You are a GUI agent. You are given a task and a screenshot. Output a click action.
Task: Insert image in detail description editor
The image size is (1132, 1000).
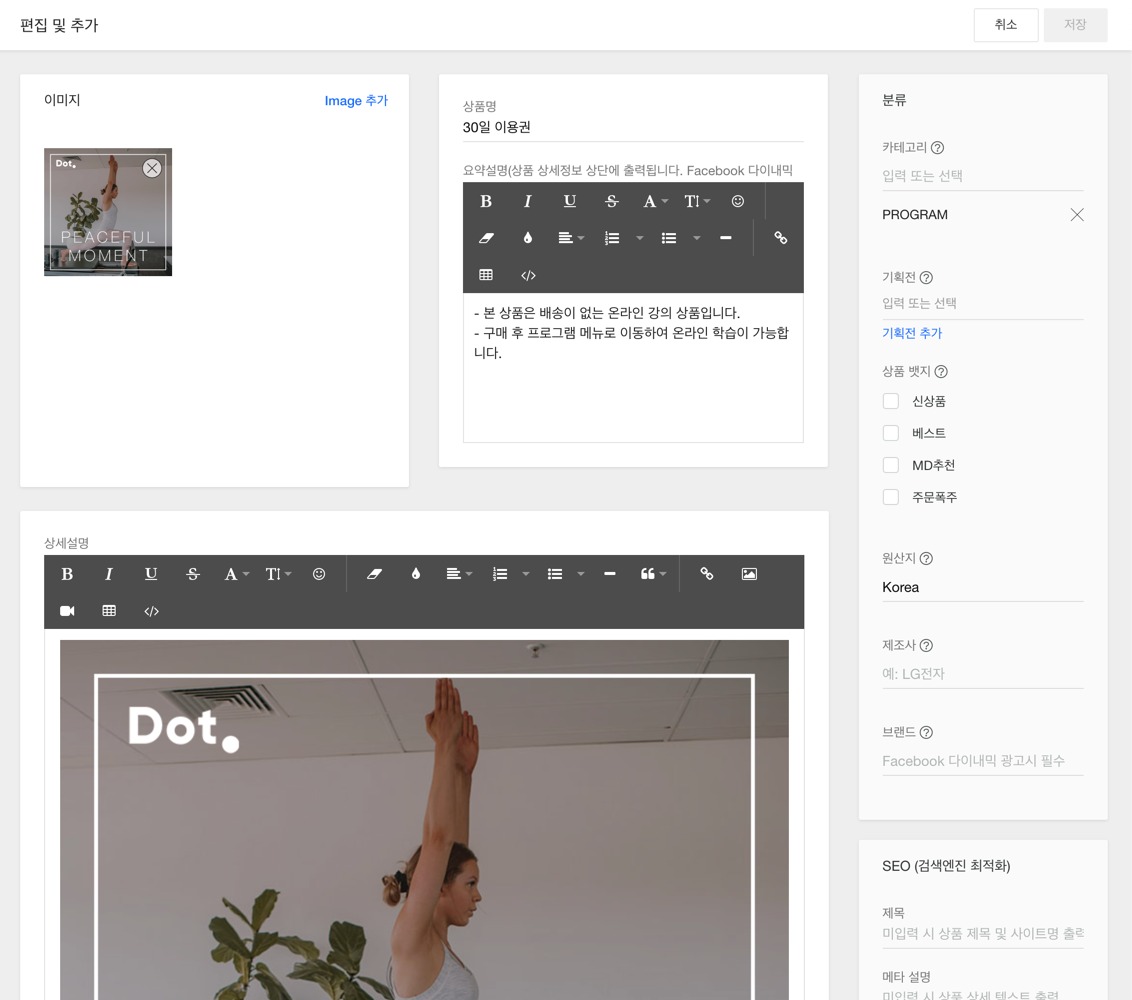[749, 574]
